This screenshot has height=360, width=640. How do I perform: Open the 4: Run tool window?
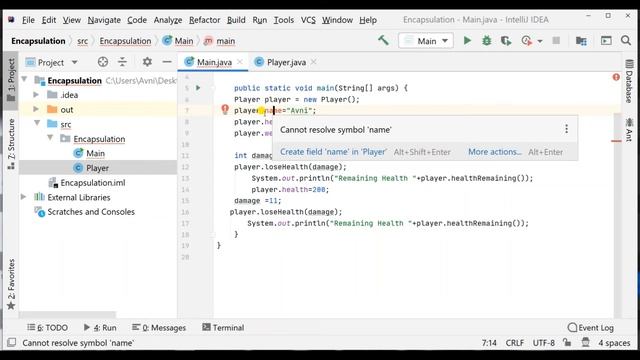tap(100, 327)
